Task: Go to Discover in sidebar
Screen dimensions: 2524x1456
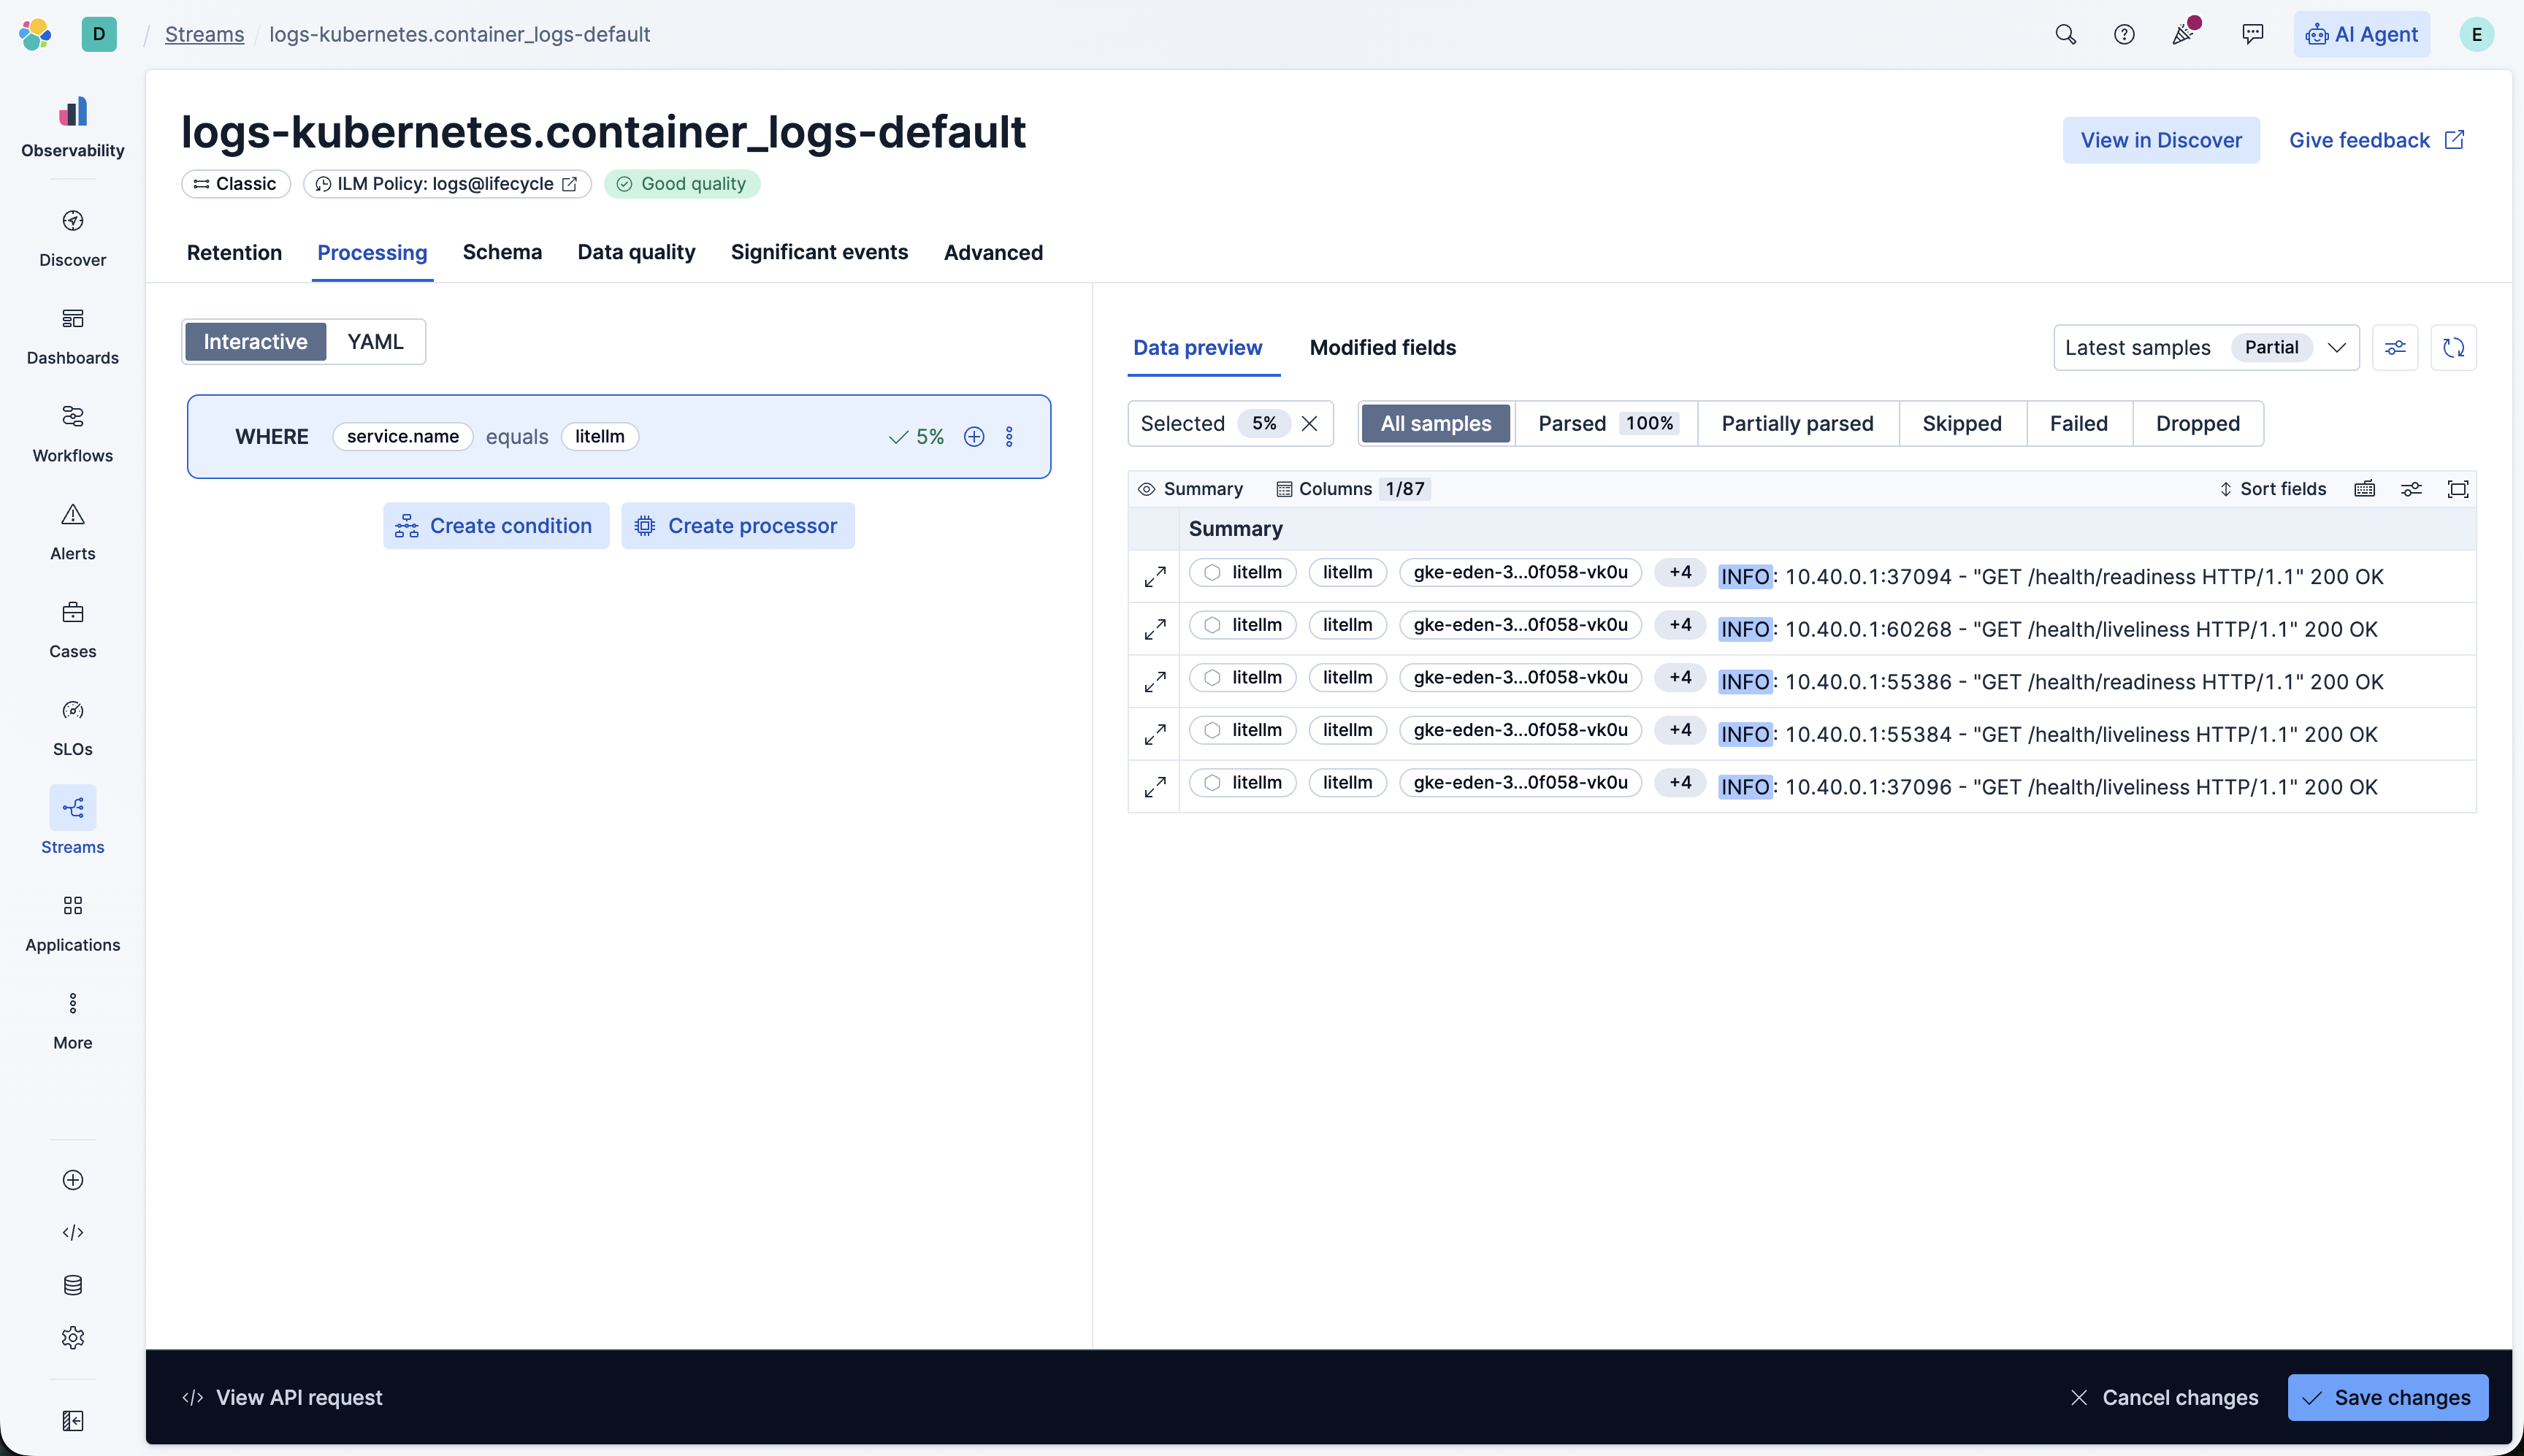Action: coord(72,239)
